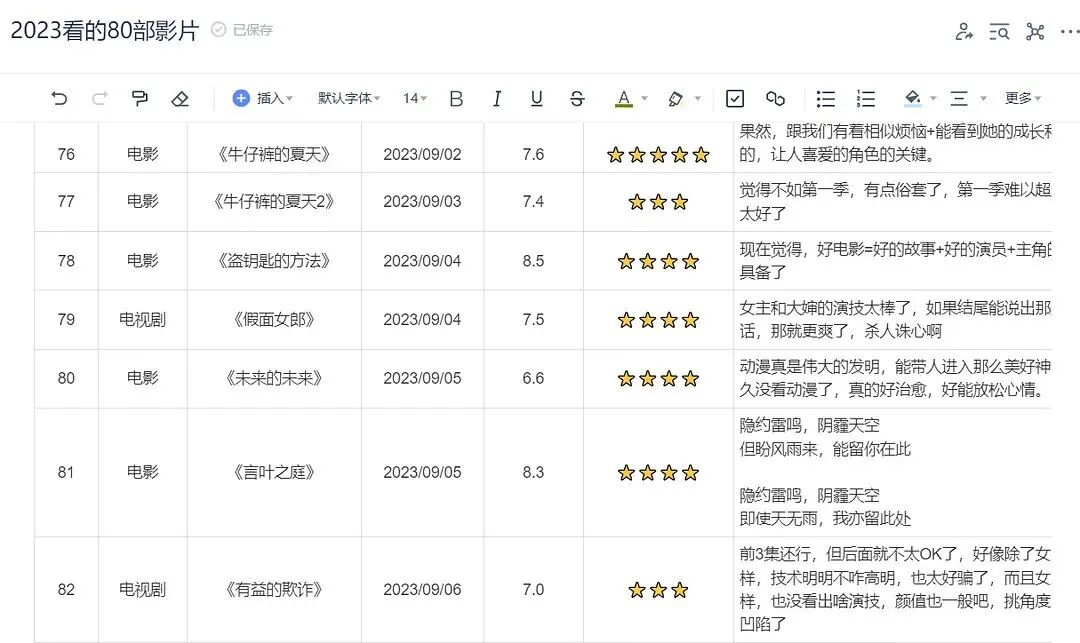Select the format painter tool

[x=140, y=98]
